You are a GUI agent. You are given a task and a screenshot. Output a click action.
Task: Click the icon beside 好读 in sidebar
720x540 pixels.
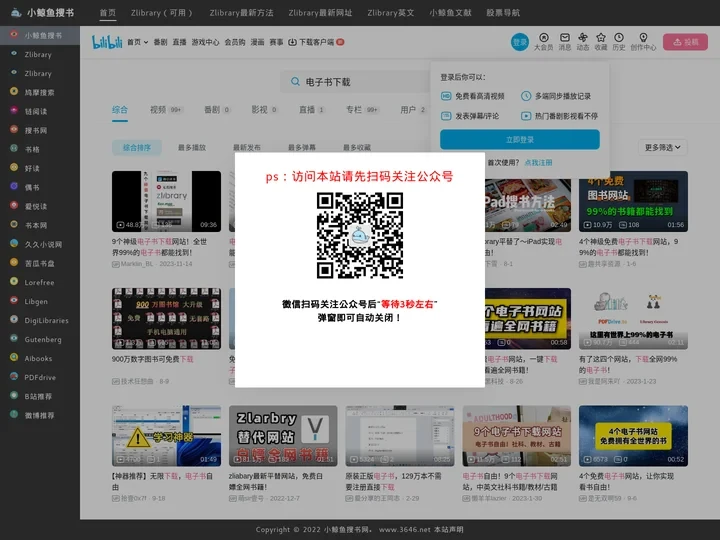coord(14,167)
